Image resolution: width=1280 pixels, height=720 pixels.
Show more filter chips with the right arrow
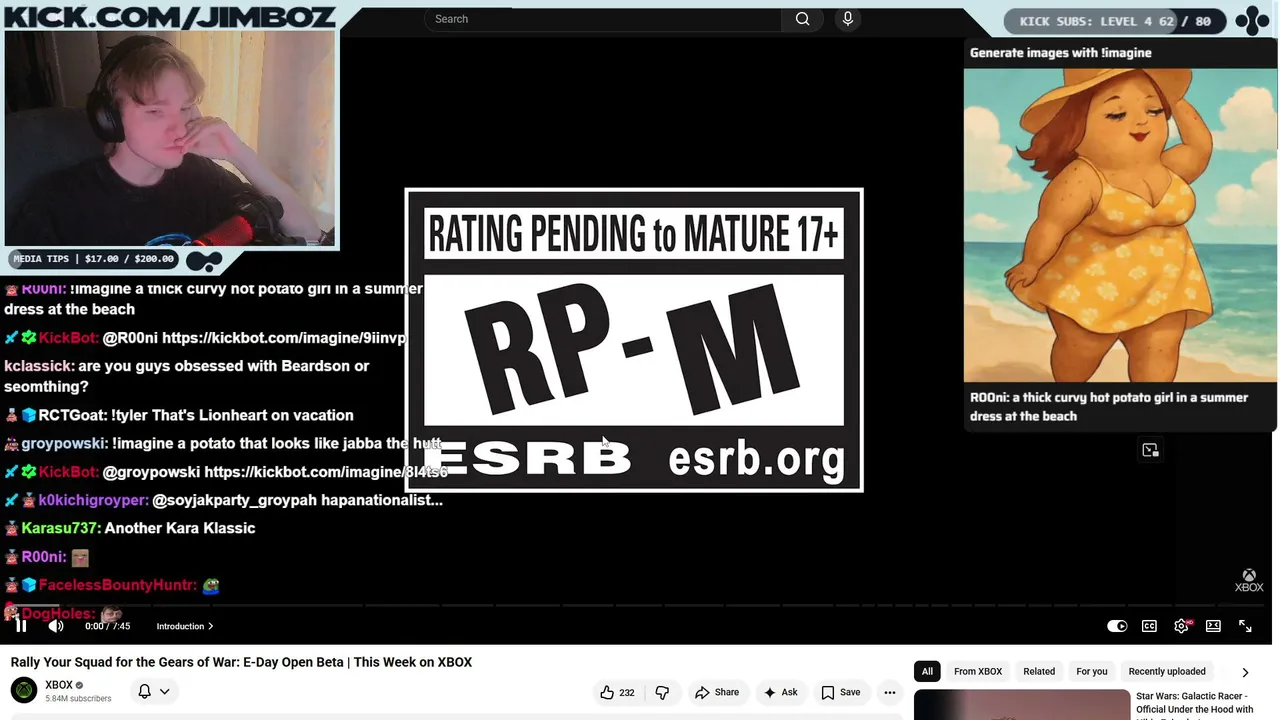coord(1245,672)
